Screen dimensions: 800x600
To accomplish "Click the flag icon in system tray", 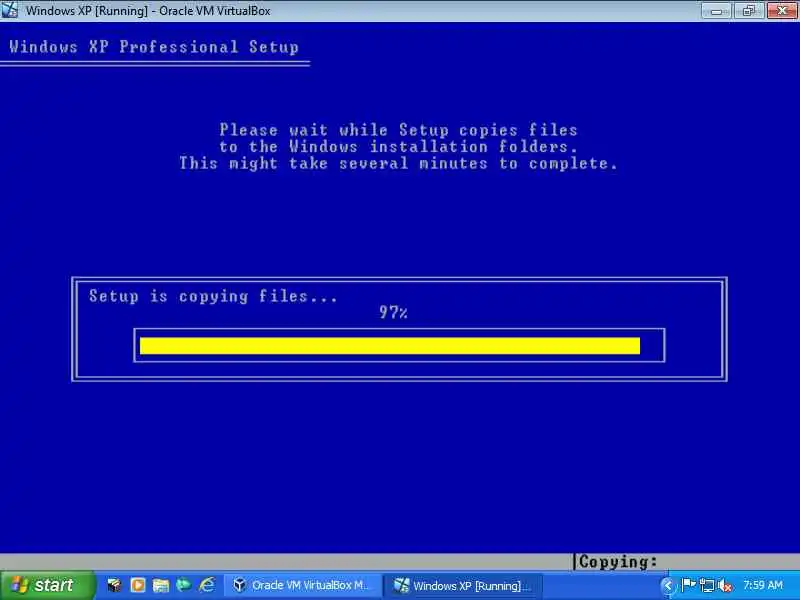I will (688, 585).
